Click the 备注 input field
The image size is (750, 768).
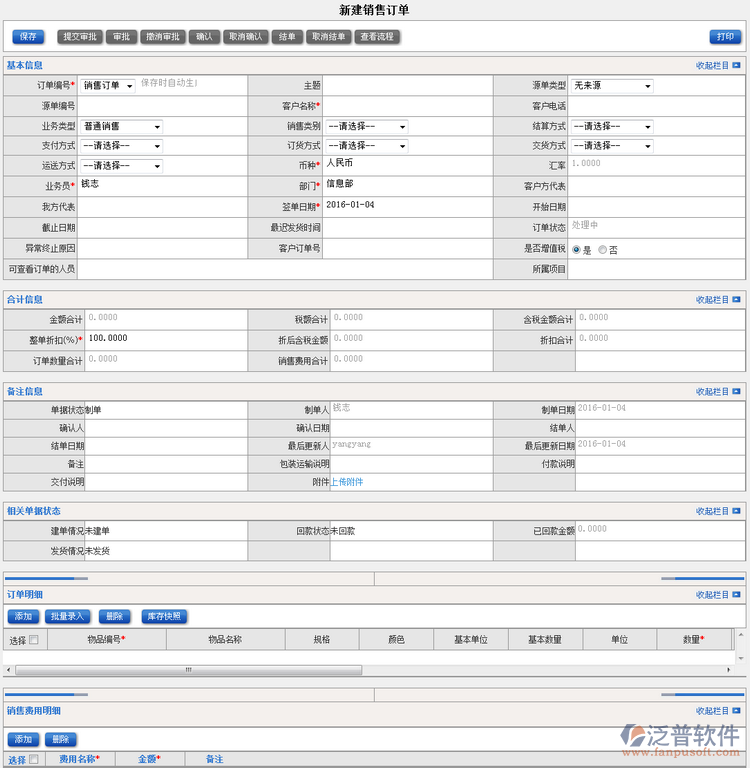pyautogui.click(x=166, y=464)
